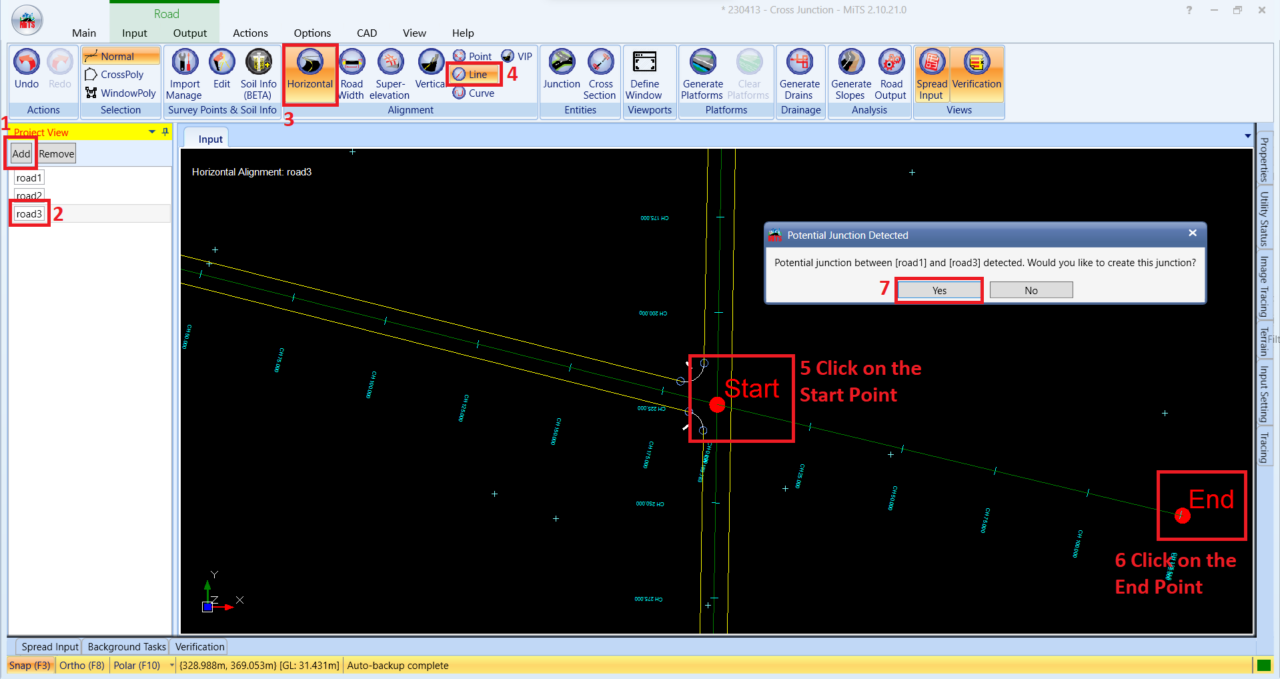The height and width of the screenshot is (679, 1280).
Task: Switch to the Main ribbon tab
Action: (x=83, y=32)
